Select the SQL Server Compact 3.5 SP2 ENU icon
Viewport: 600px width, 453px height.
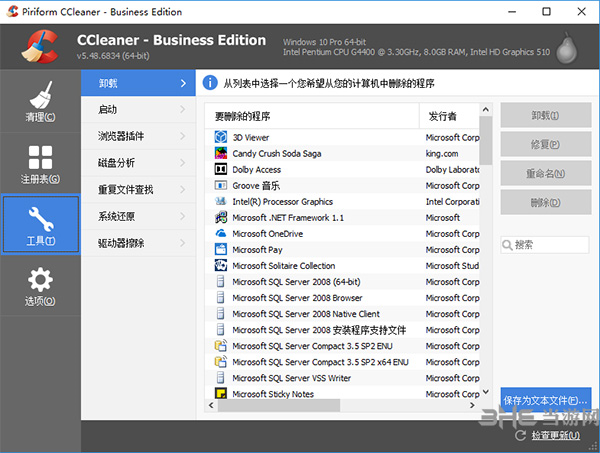point(221,346)
